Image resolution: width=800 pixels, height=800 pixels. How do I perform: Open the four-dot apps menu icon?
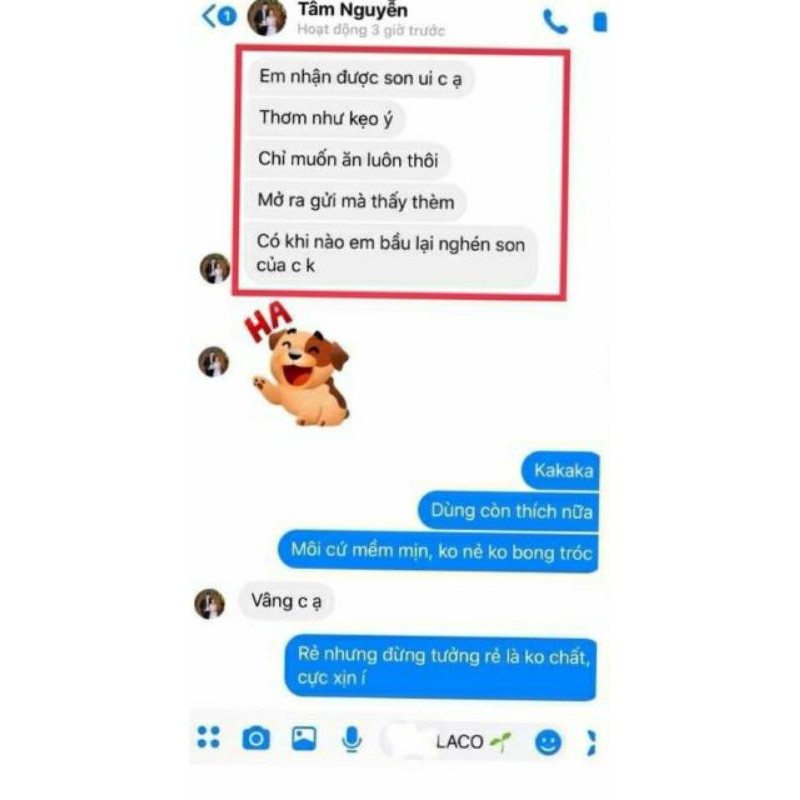[x=208, y=737]
